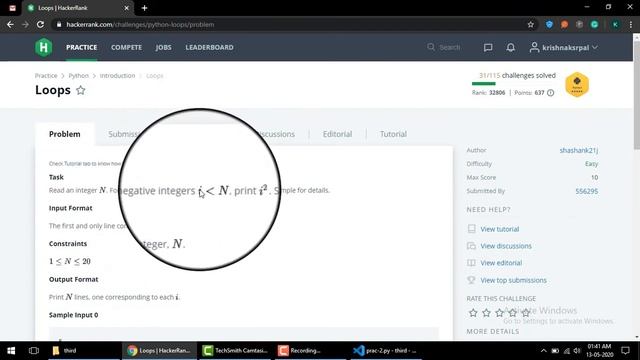Switch to Recording taskbar app

[310, 351]
